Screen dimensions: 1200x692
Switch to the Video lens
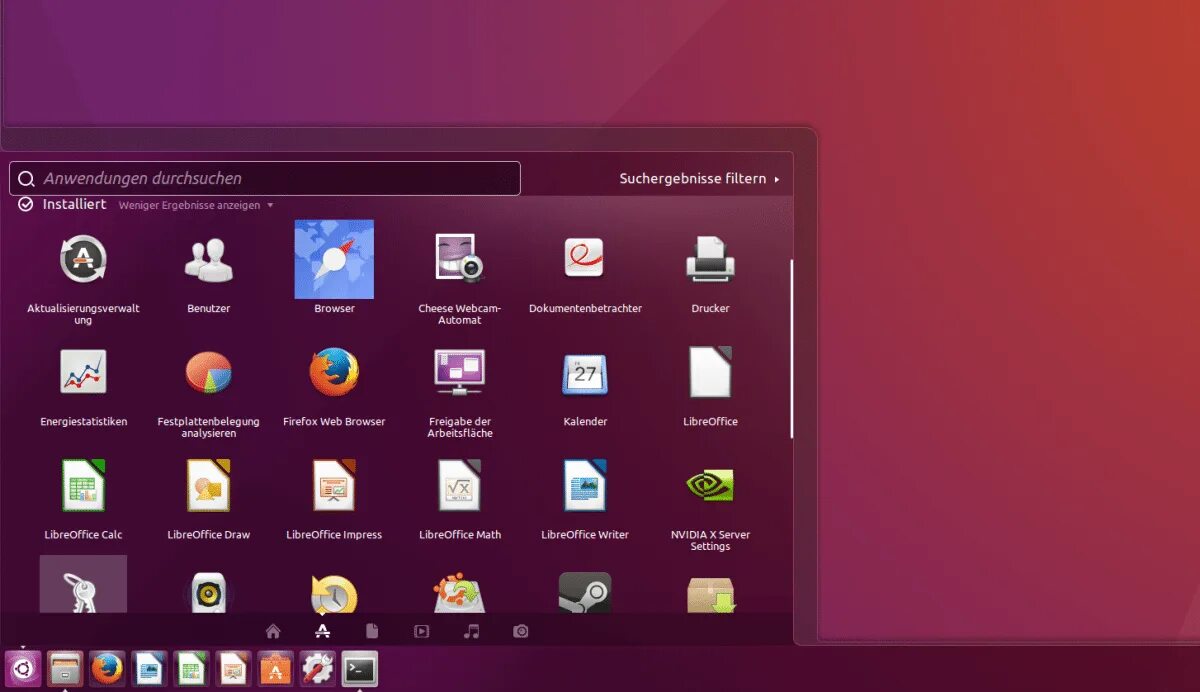[x=422, y=631]
